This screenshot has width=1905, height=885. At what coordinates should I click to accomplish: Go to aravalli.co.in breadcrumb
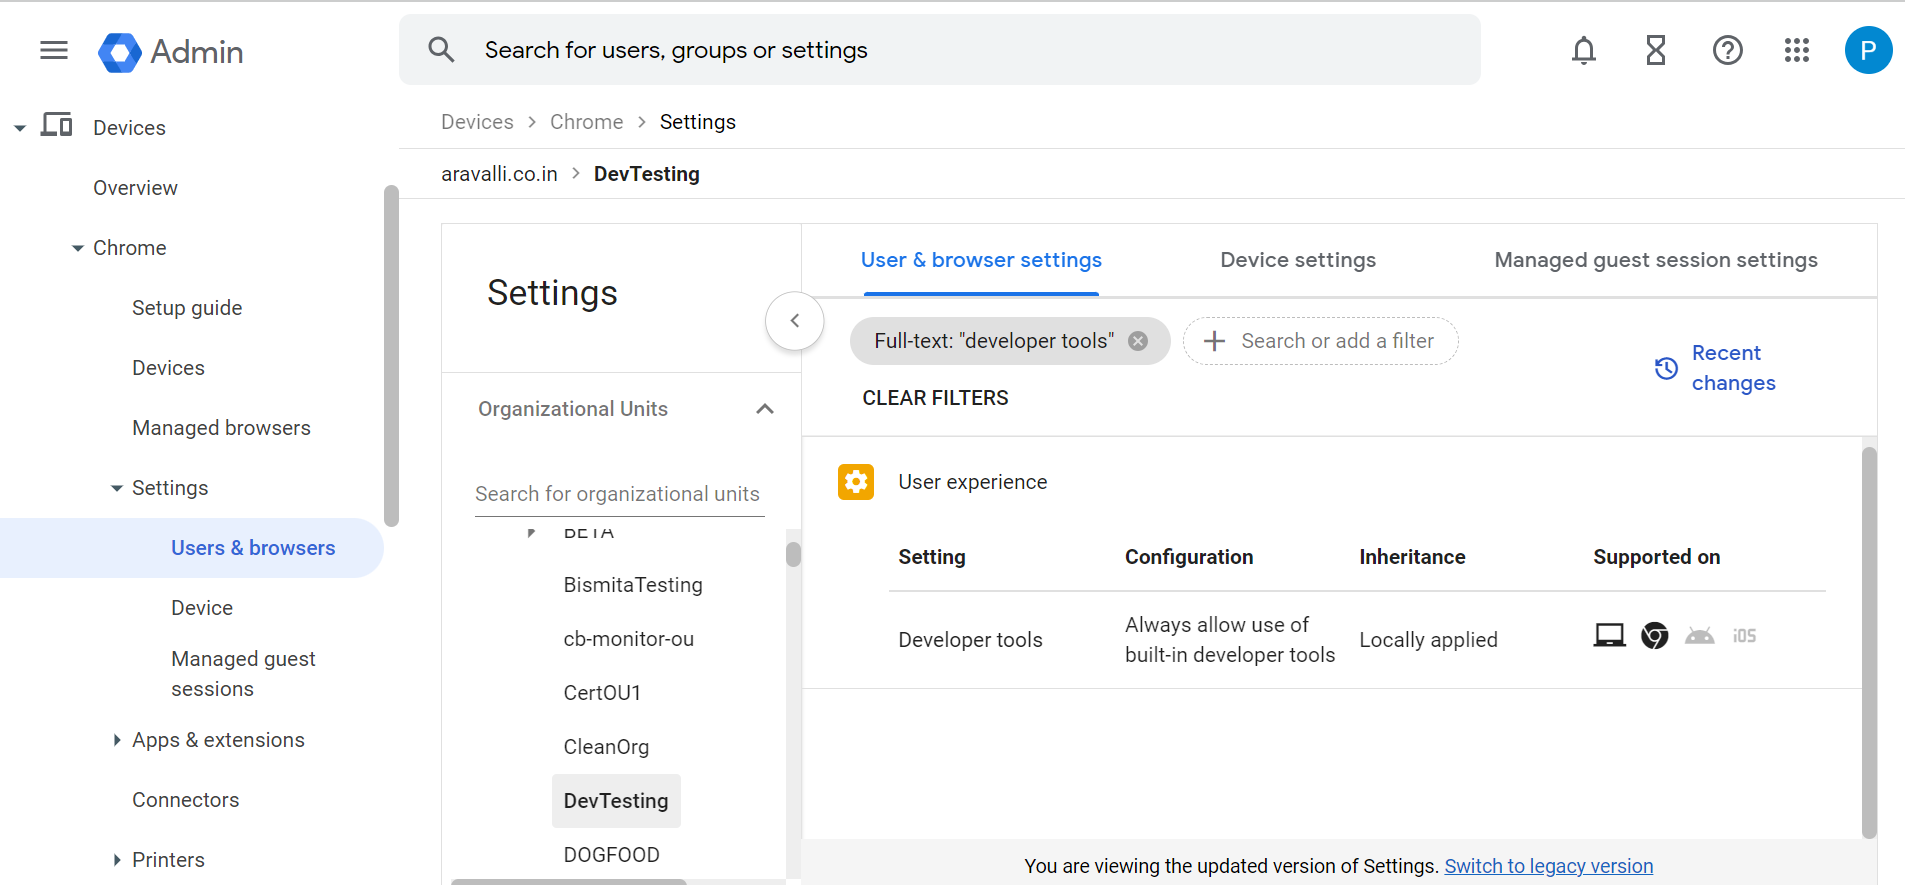[499, 174]
